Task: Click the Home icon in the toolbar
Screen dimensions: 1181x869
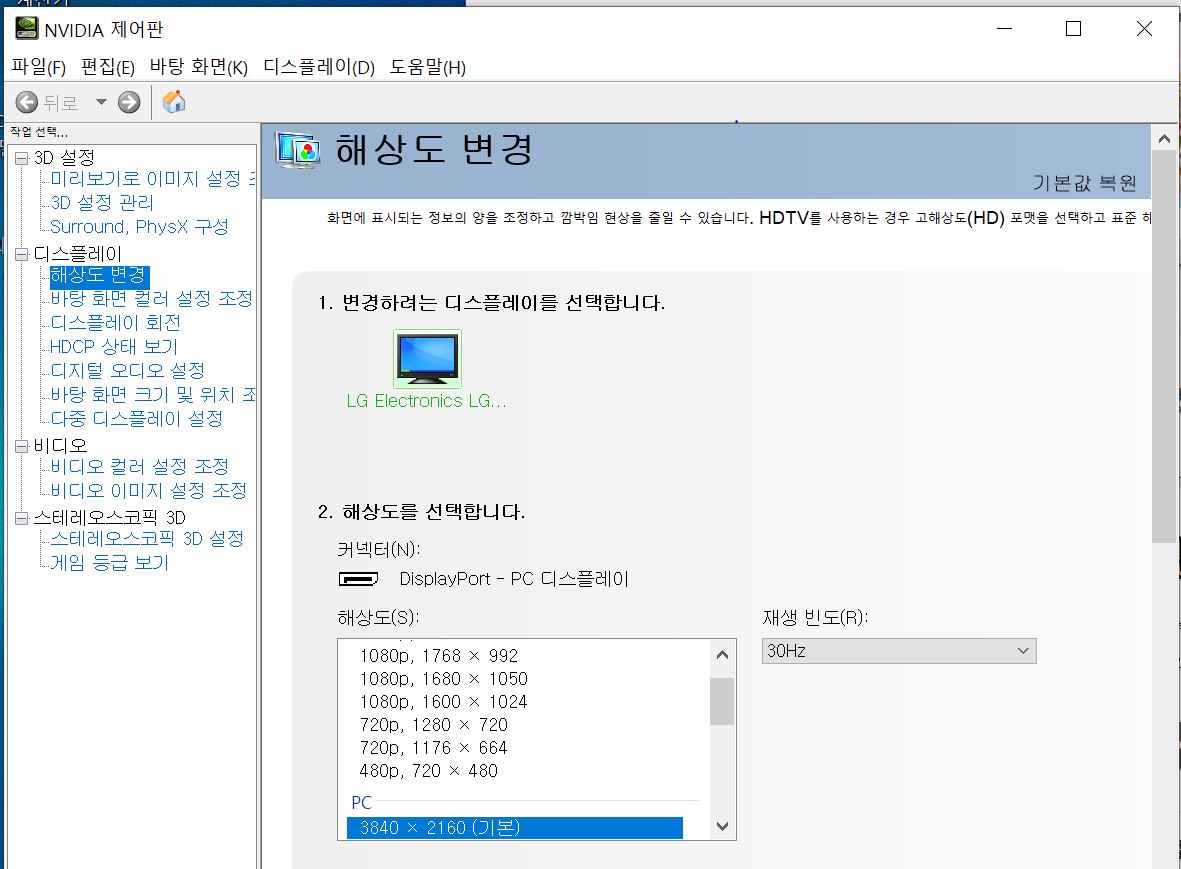Action: (174, 102)
